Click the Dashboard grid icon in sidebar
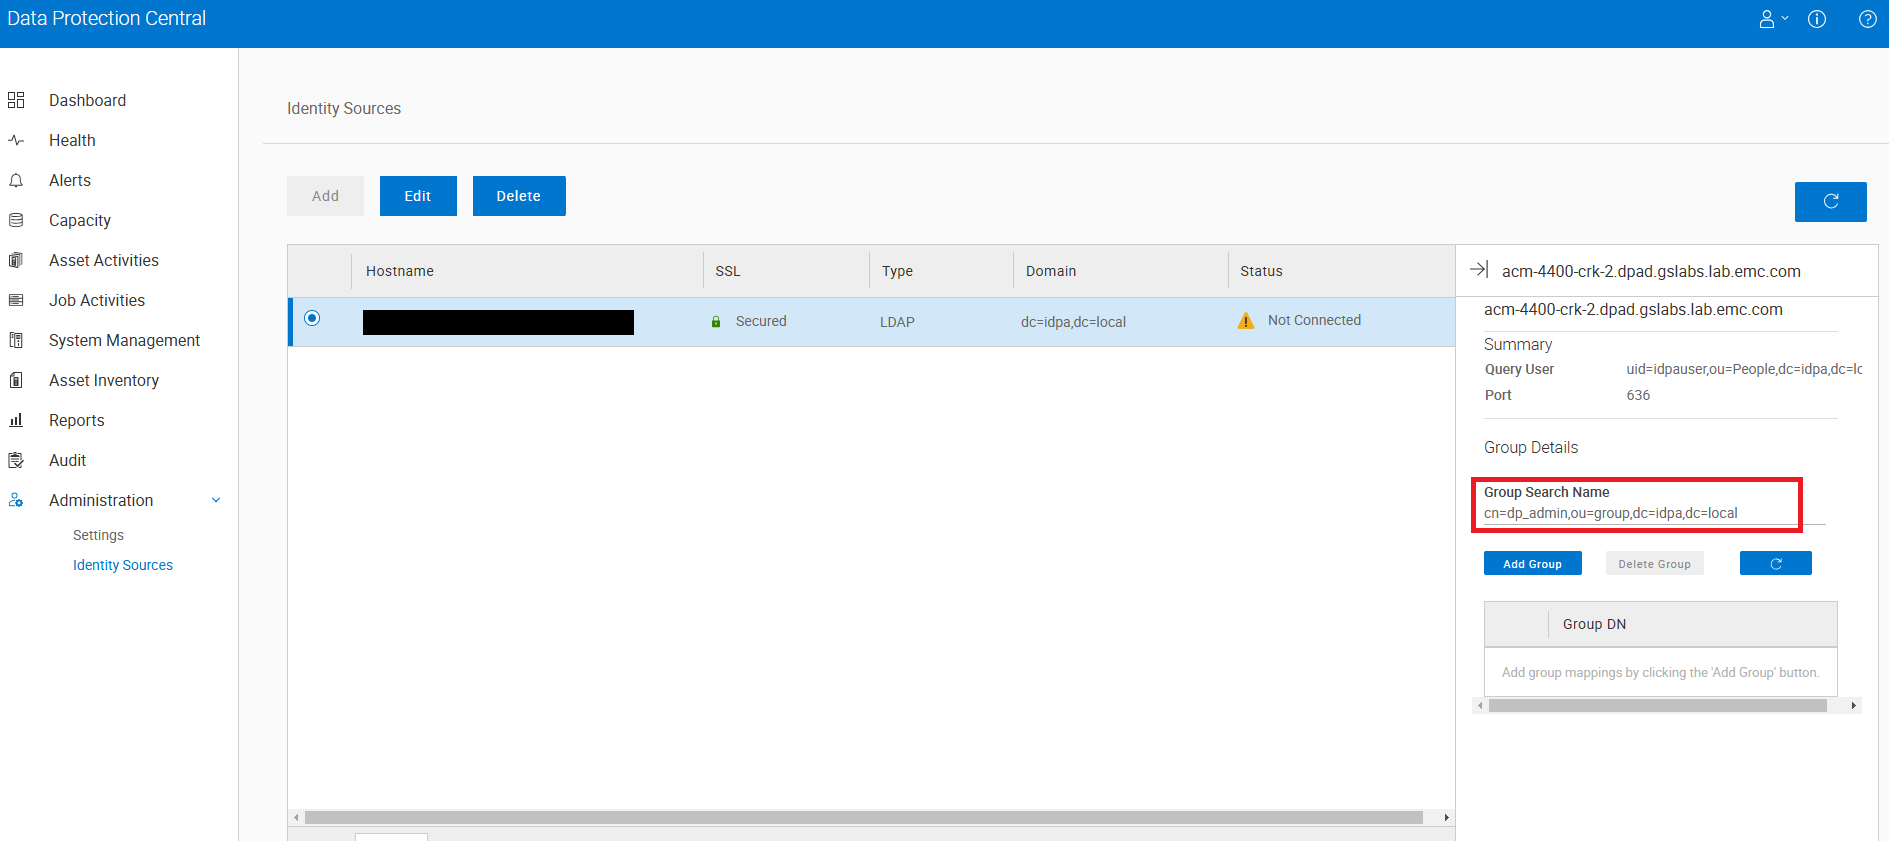 click(x=16, y=100)
